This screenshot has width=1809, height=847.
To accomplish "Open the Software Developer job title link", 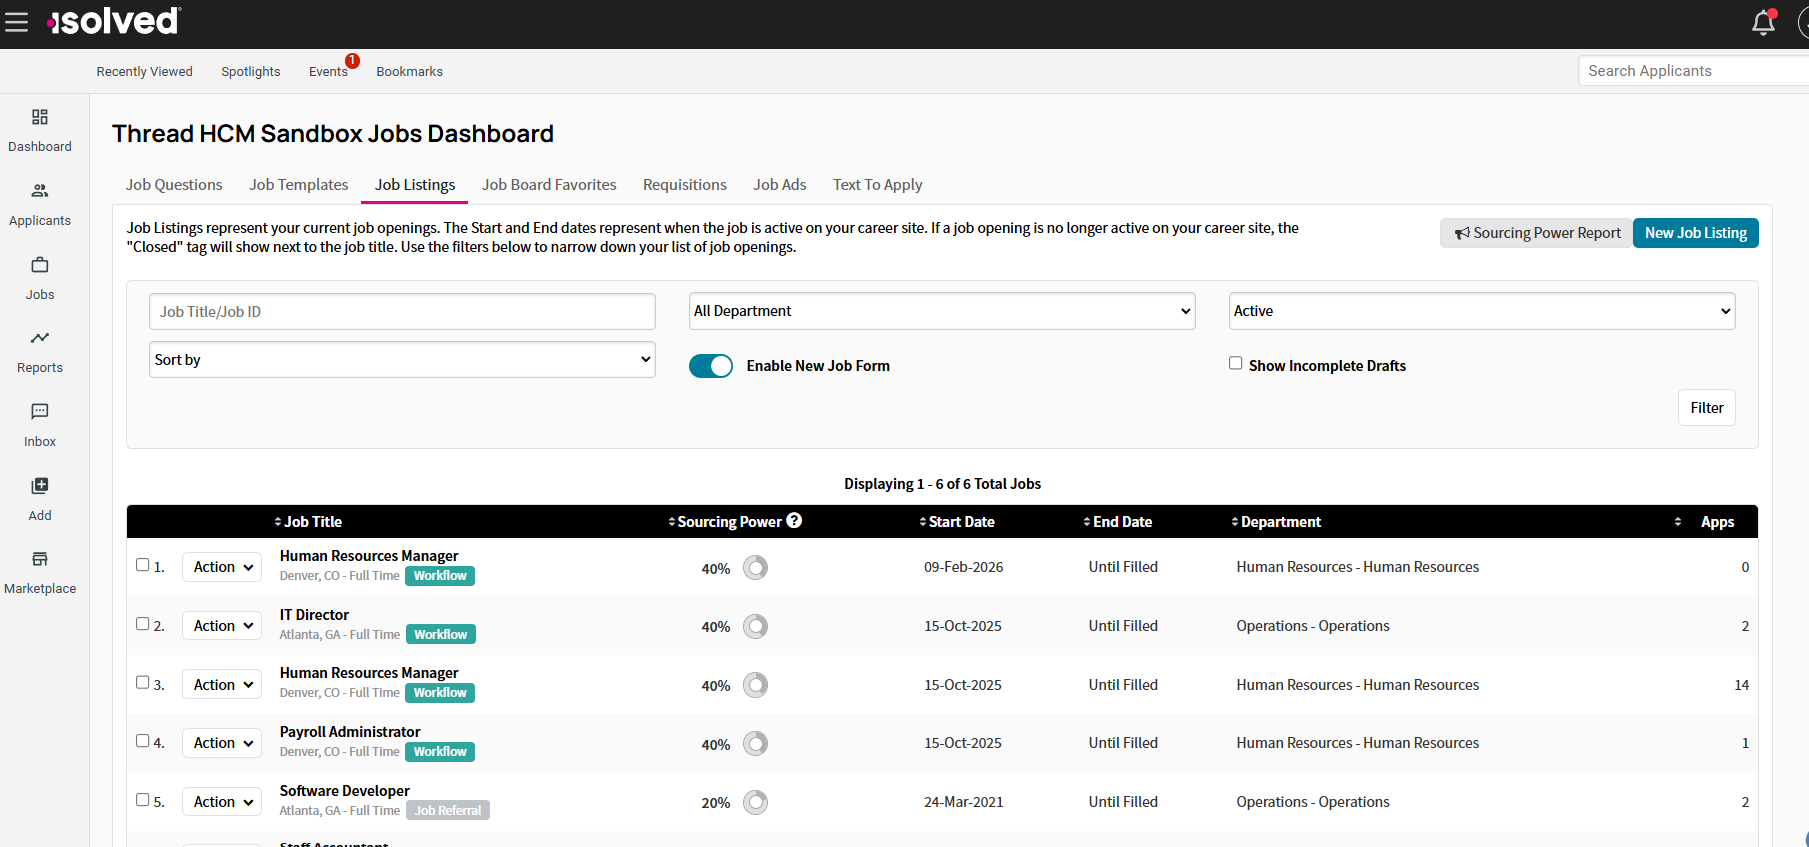I will 345,791.
